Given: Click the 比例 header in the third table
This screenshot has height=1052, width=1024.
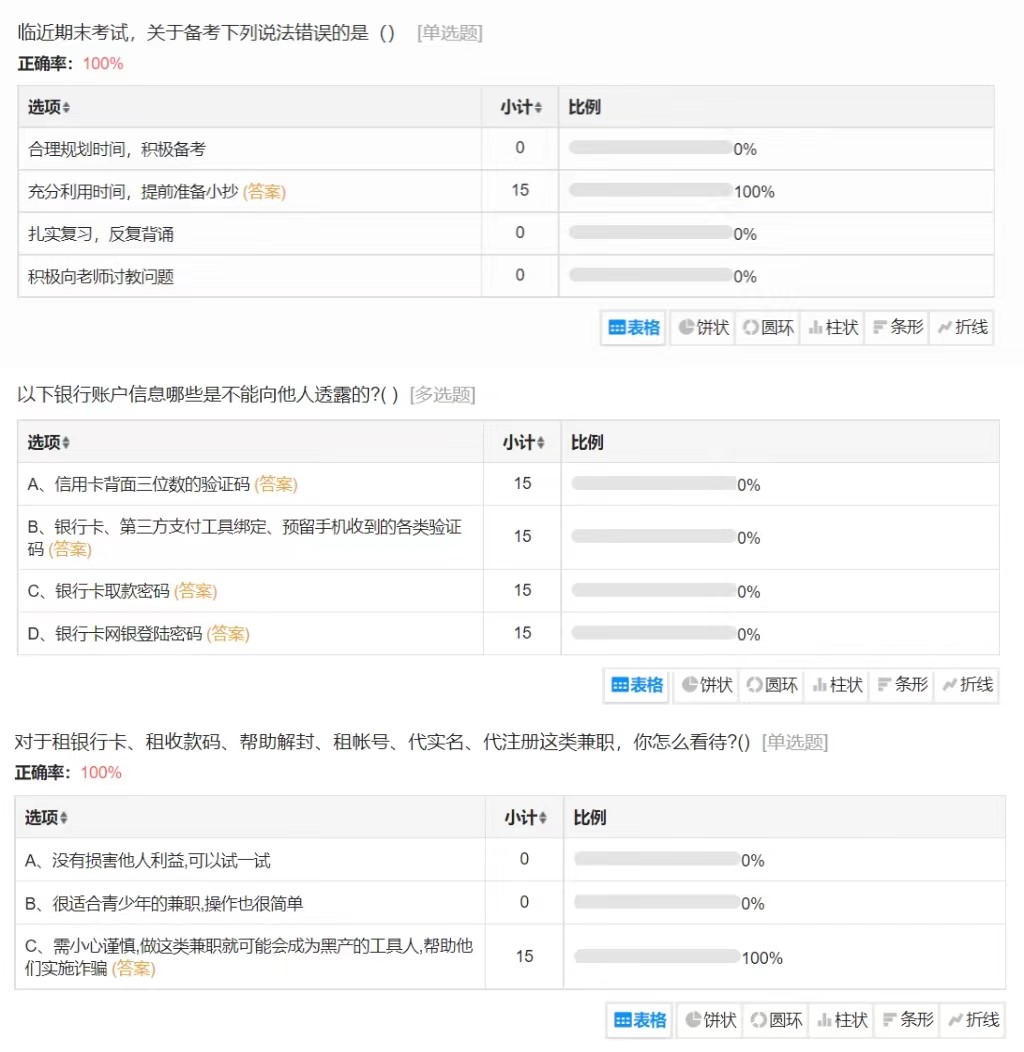Looking at the screenshot, I should pyautogui.click(x=590, y=818).
